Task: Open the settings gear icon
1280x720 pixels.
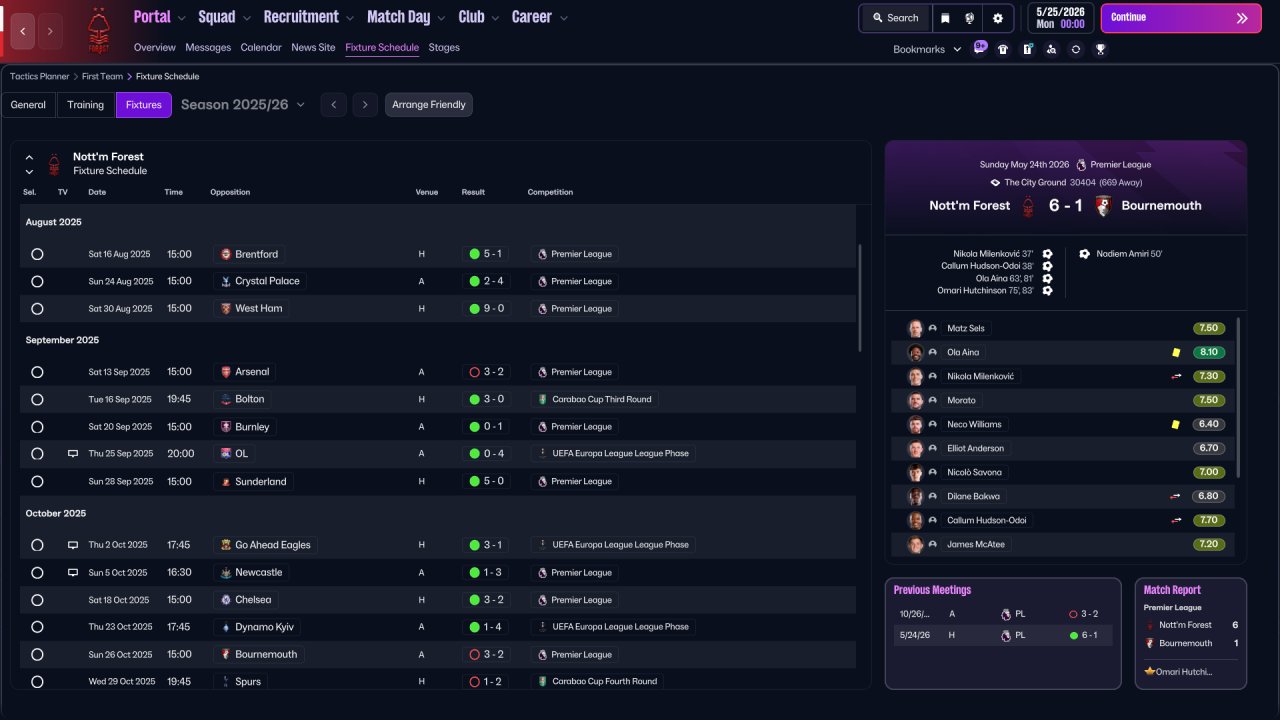Action: (x=997, y=18)
